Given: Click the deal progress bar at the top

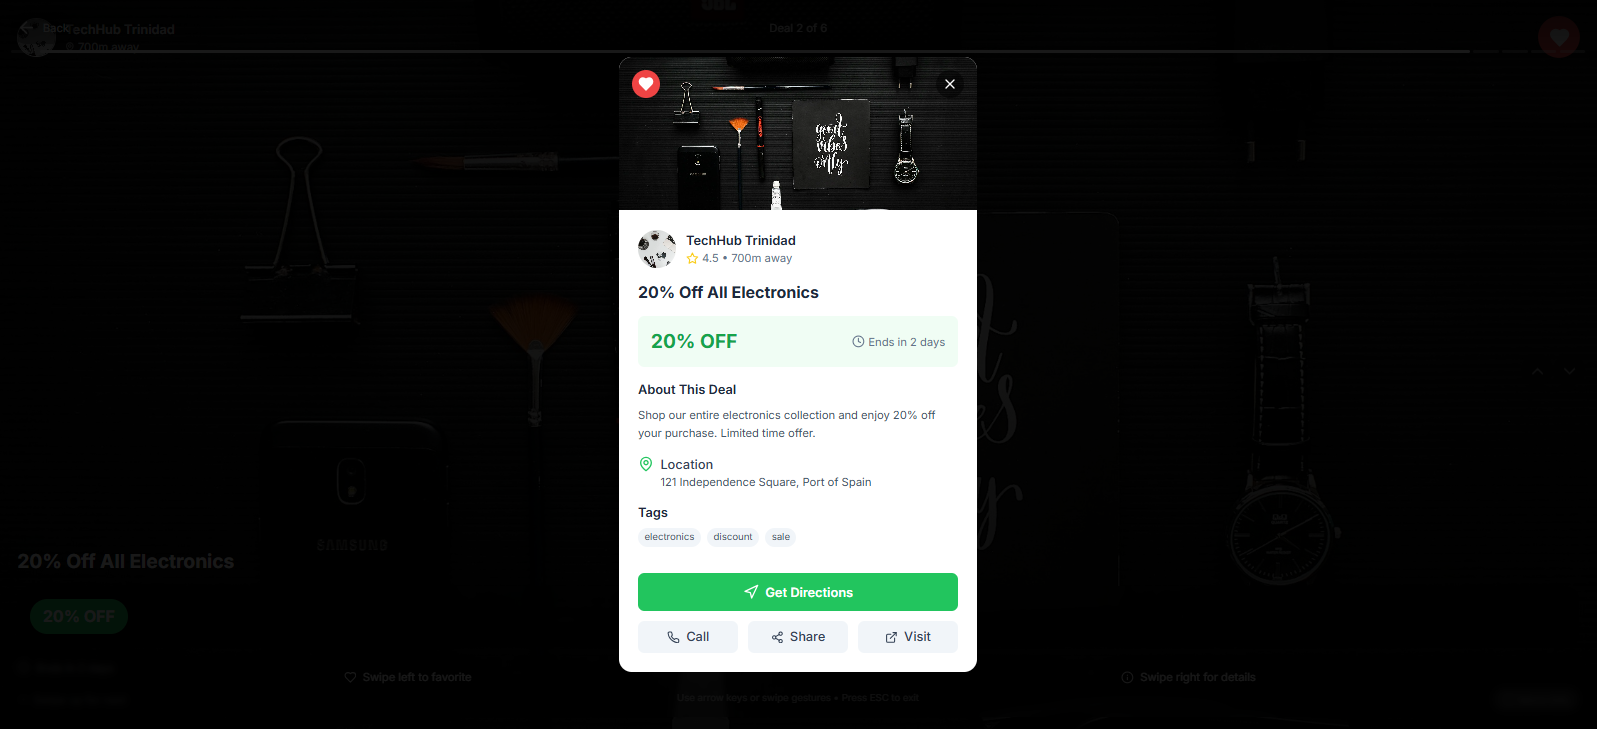Looking at the screenshot, I should click(798, 51).
